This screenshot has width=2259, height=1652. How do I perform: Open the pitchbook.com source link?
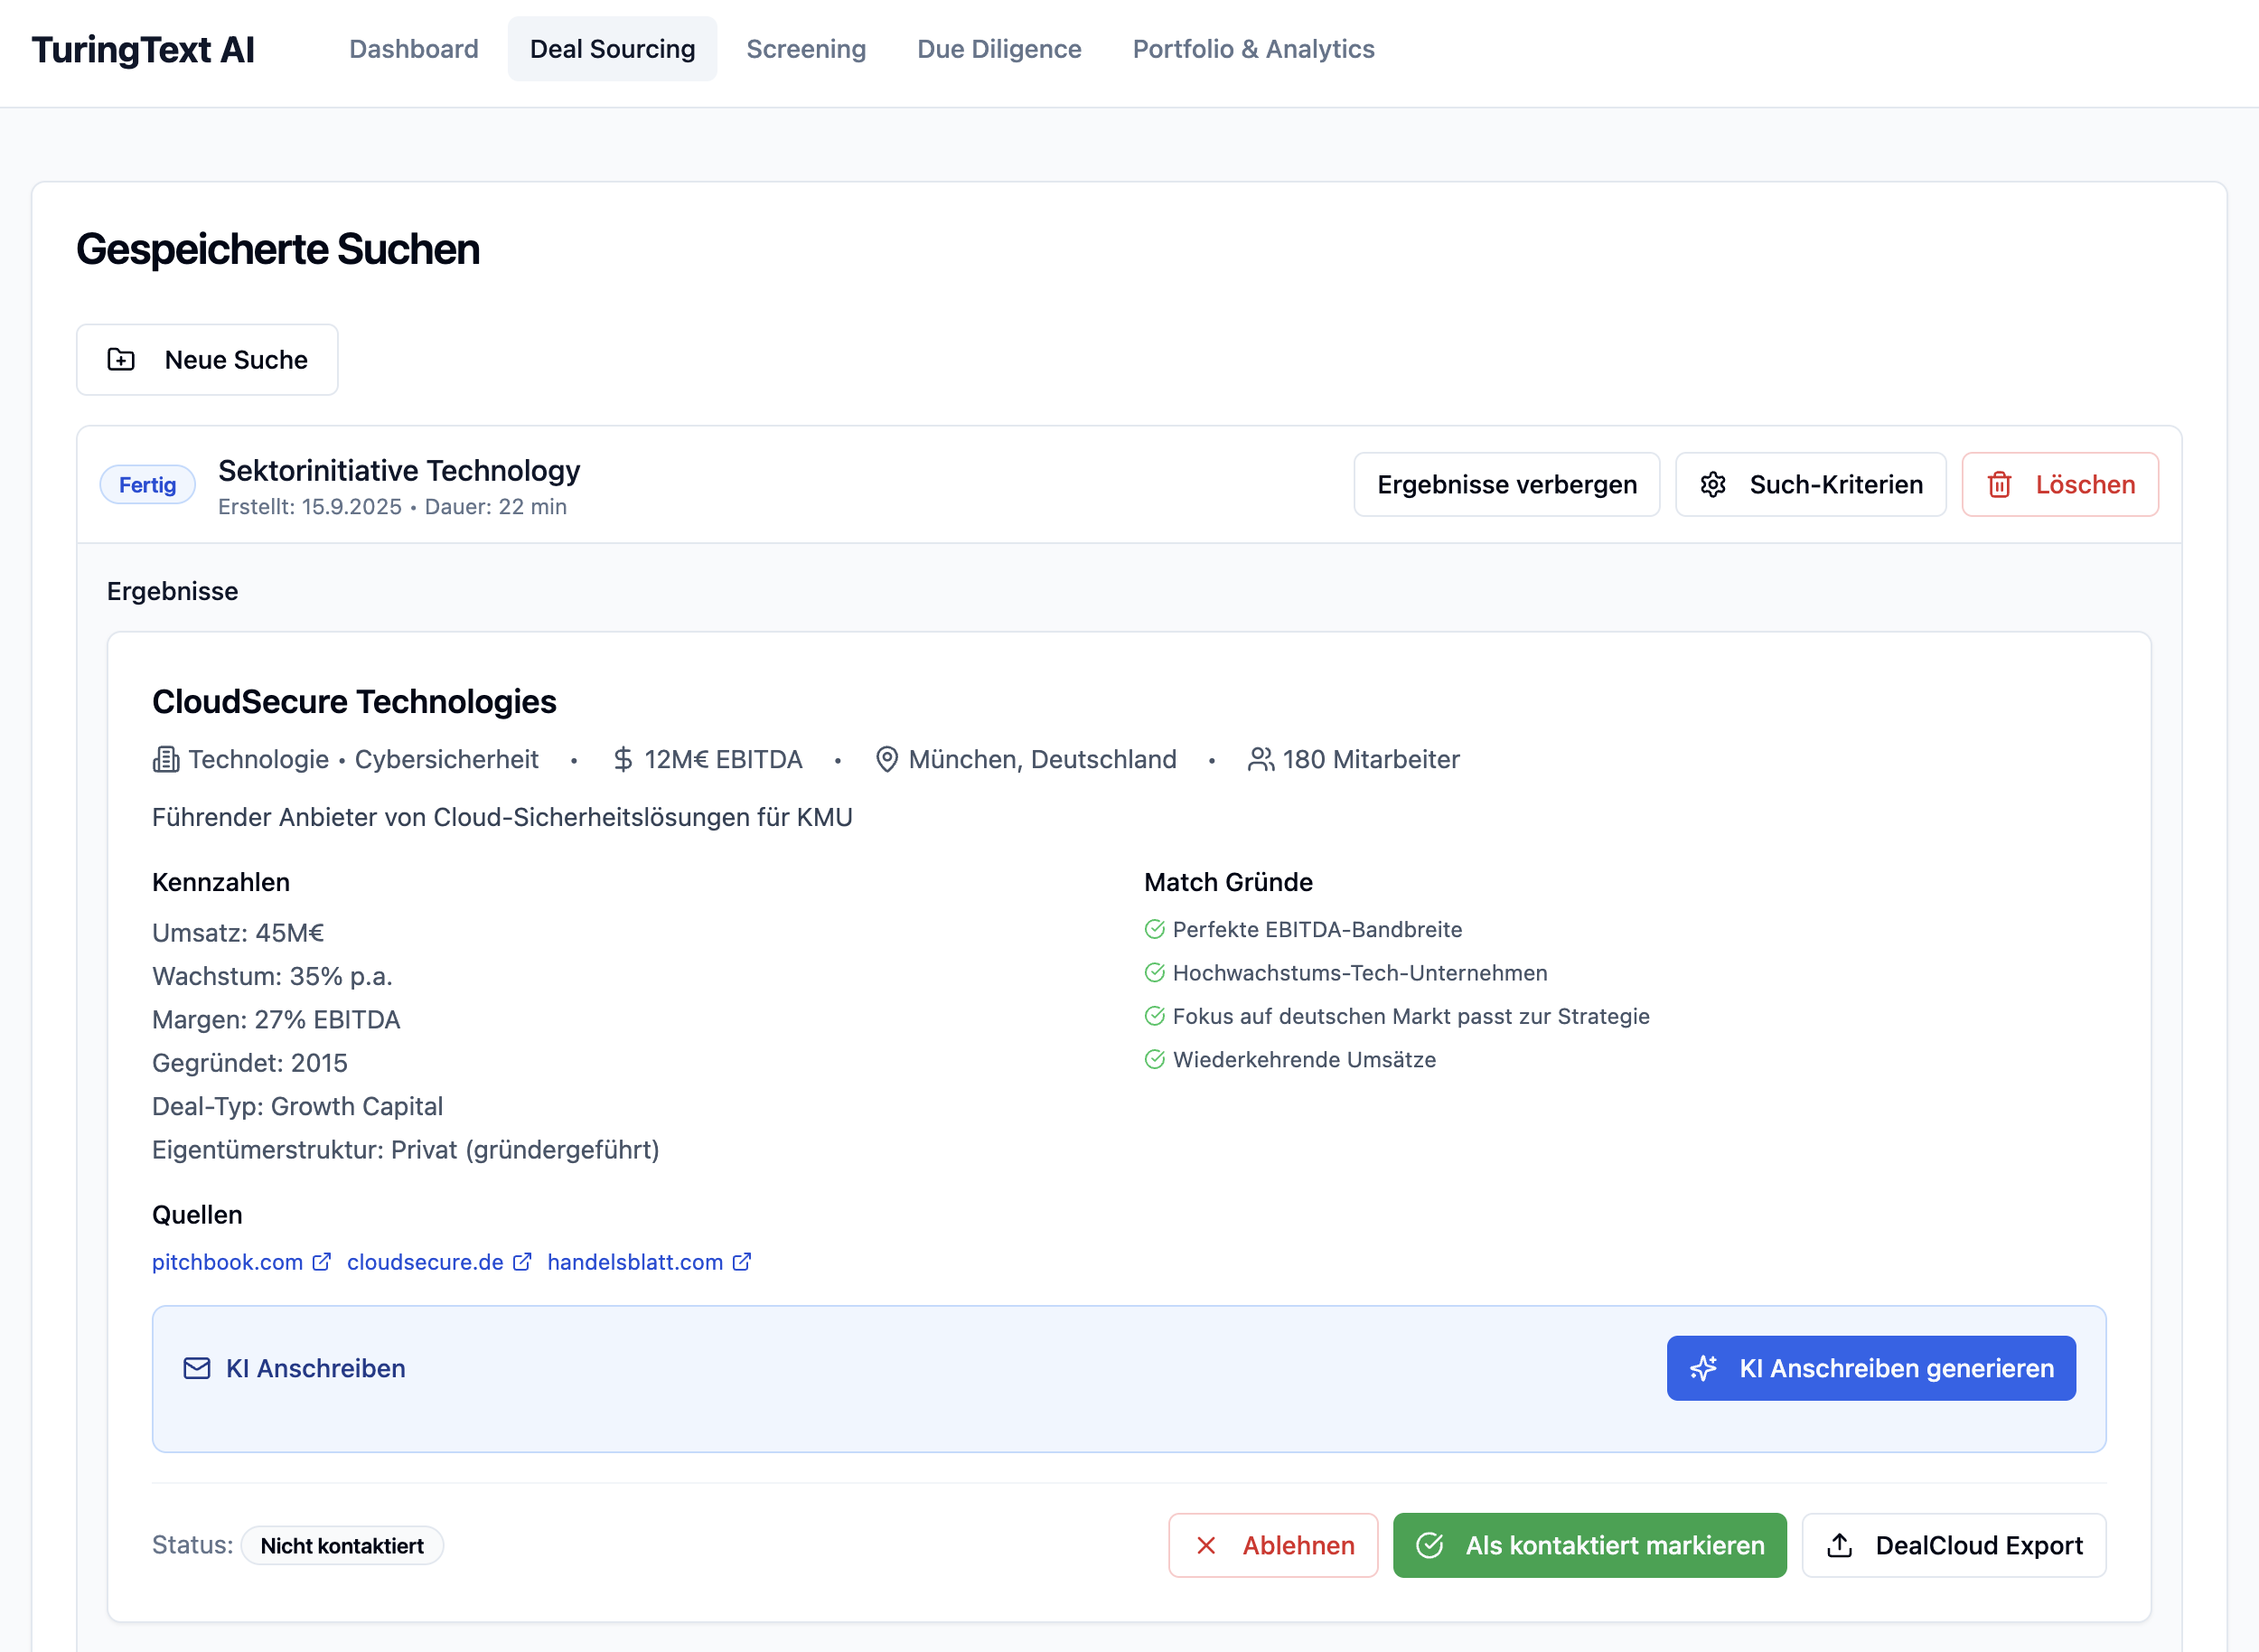pyautogui.click(x=228, y=1262)
